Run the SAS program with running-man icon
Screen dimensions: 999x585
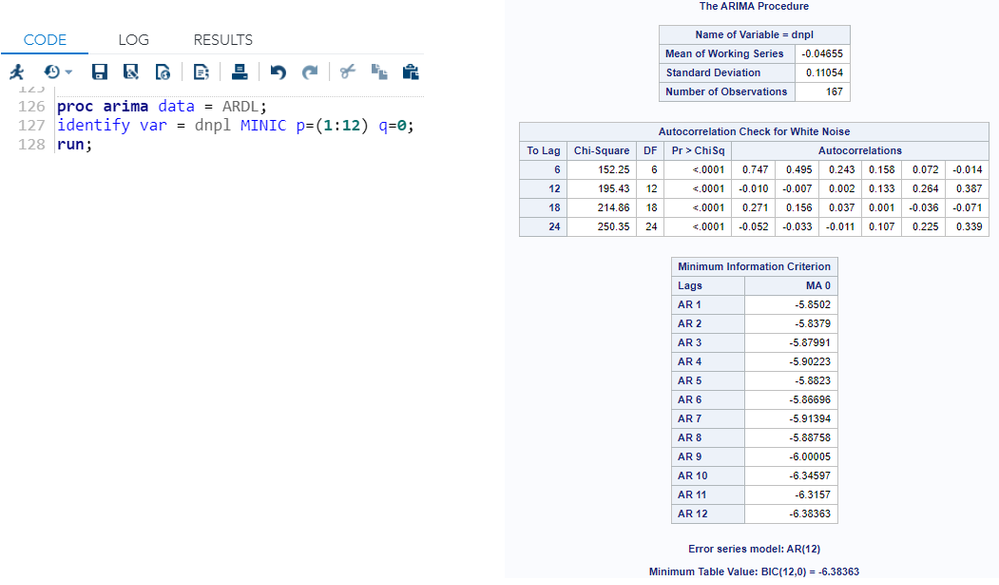(x=17, y=72)
